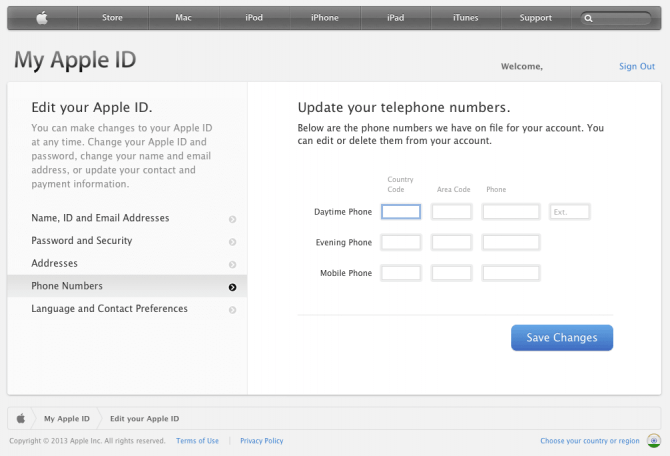
Task: Click the India flag region icon
Action: [x=653, y=440]
